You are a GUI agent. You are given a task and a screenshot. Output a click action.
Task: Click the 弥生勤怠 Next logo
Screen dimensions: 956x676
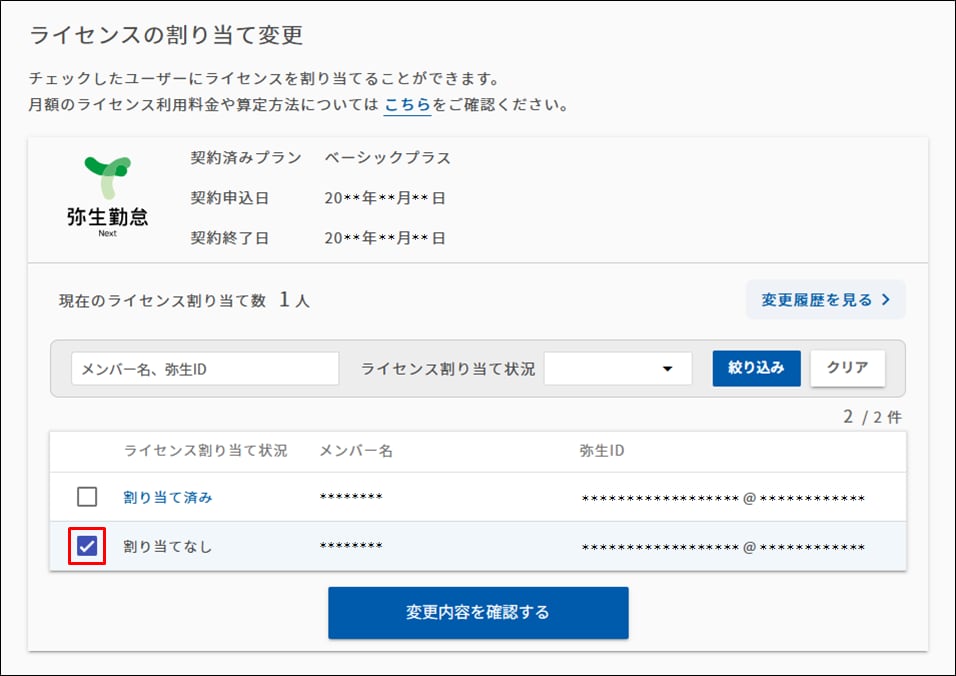point(107,196)
